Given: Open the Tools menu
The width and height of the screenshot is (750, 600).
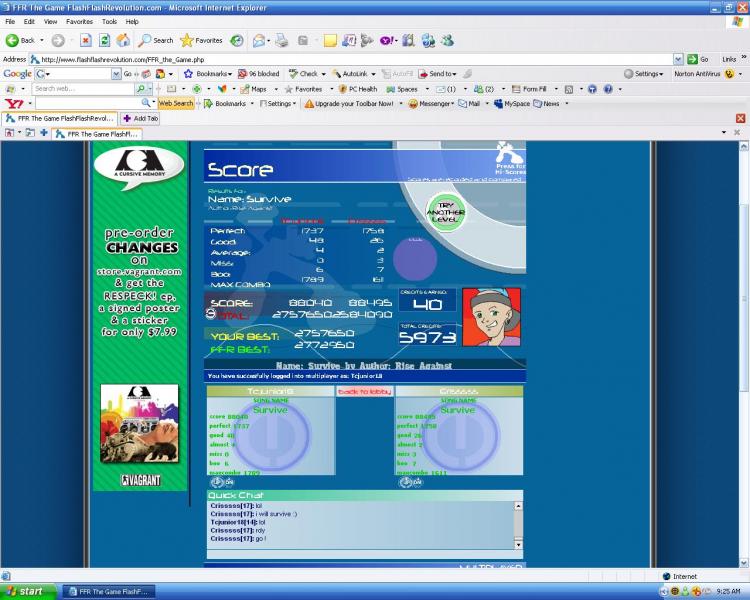Looking at the screenshot, I should (109, 21).
